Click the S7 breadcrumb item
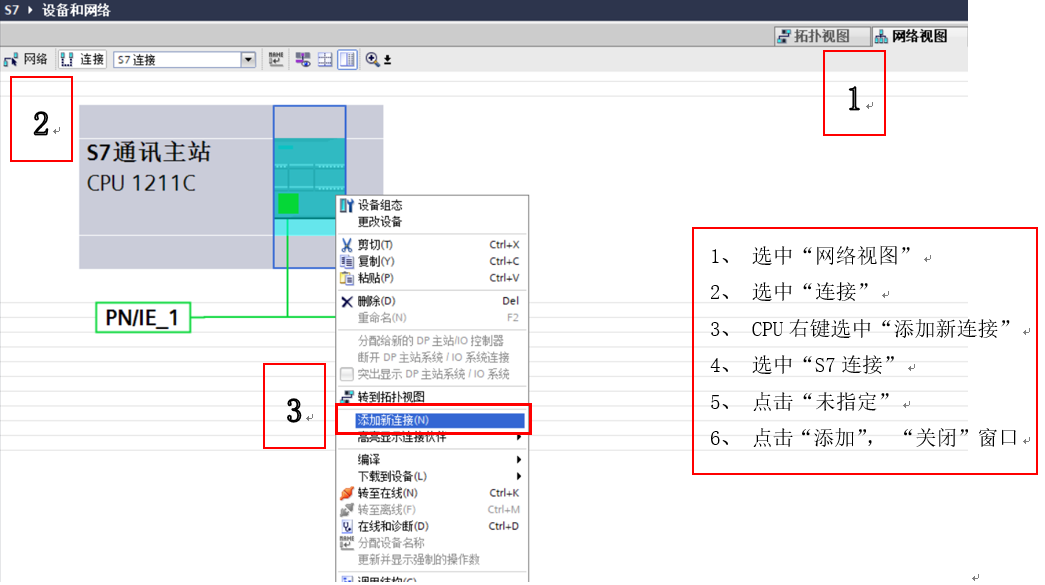Image resolution: width=1045 pixels, height=585 pixels. (x=11, y=10)
